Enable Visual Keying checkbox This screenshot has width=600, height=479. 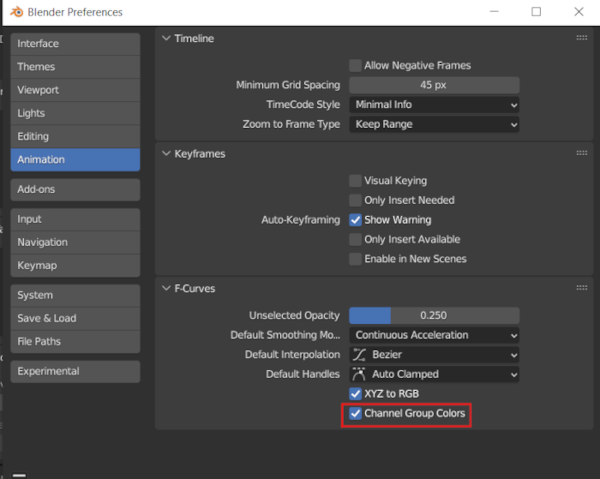coord(355,181)
